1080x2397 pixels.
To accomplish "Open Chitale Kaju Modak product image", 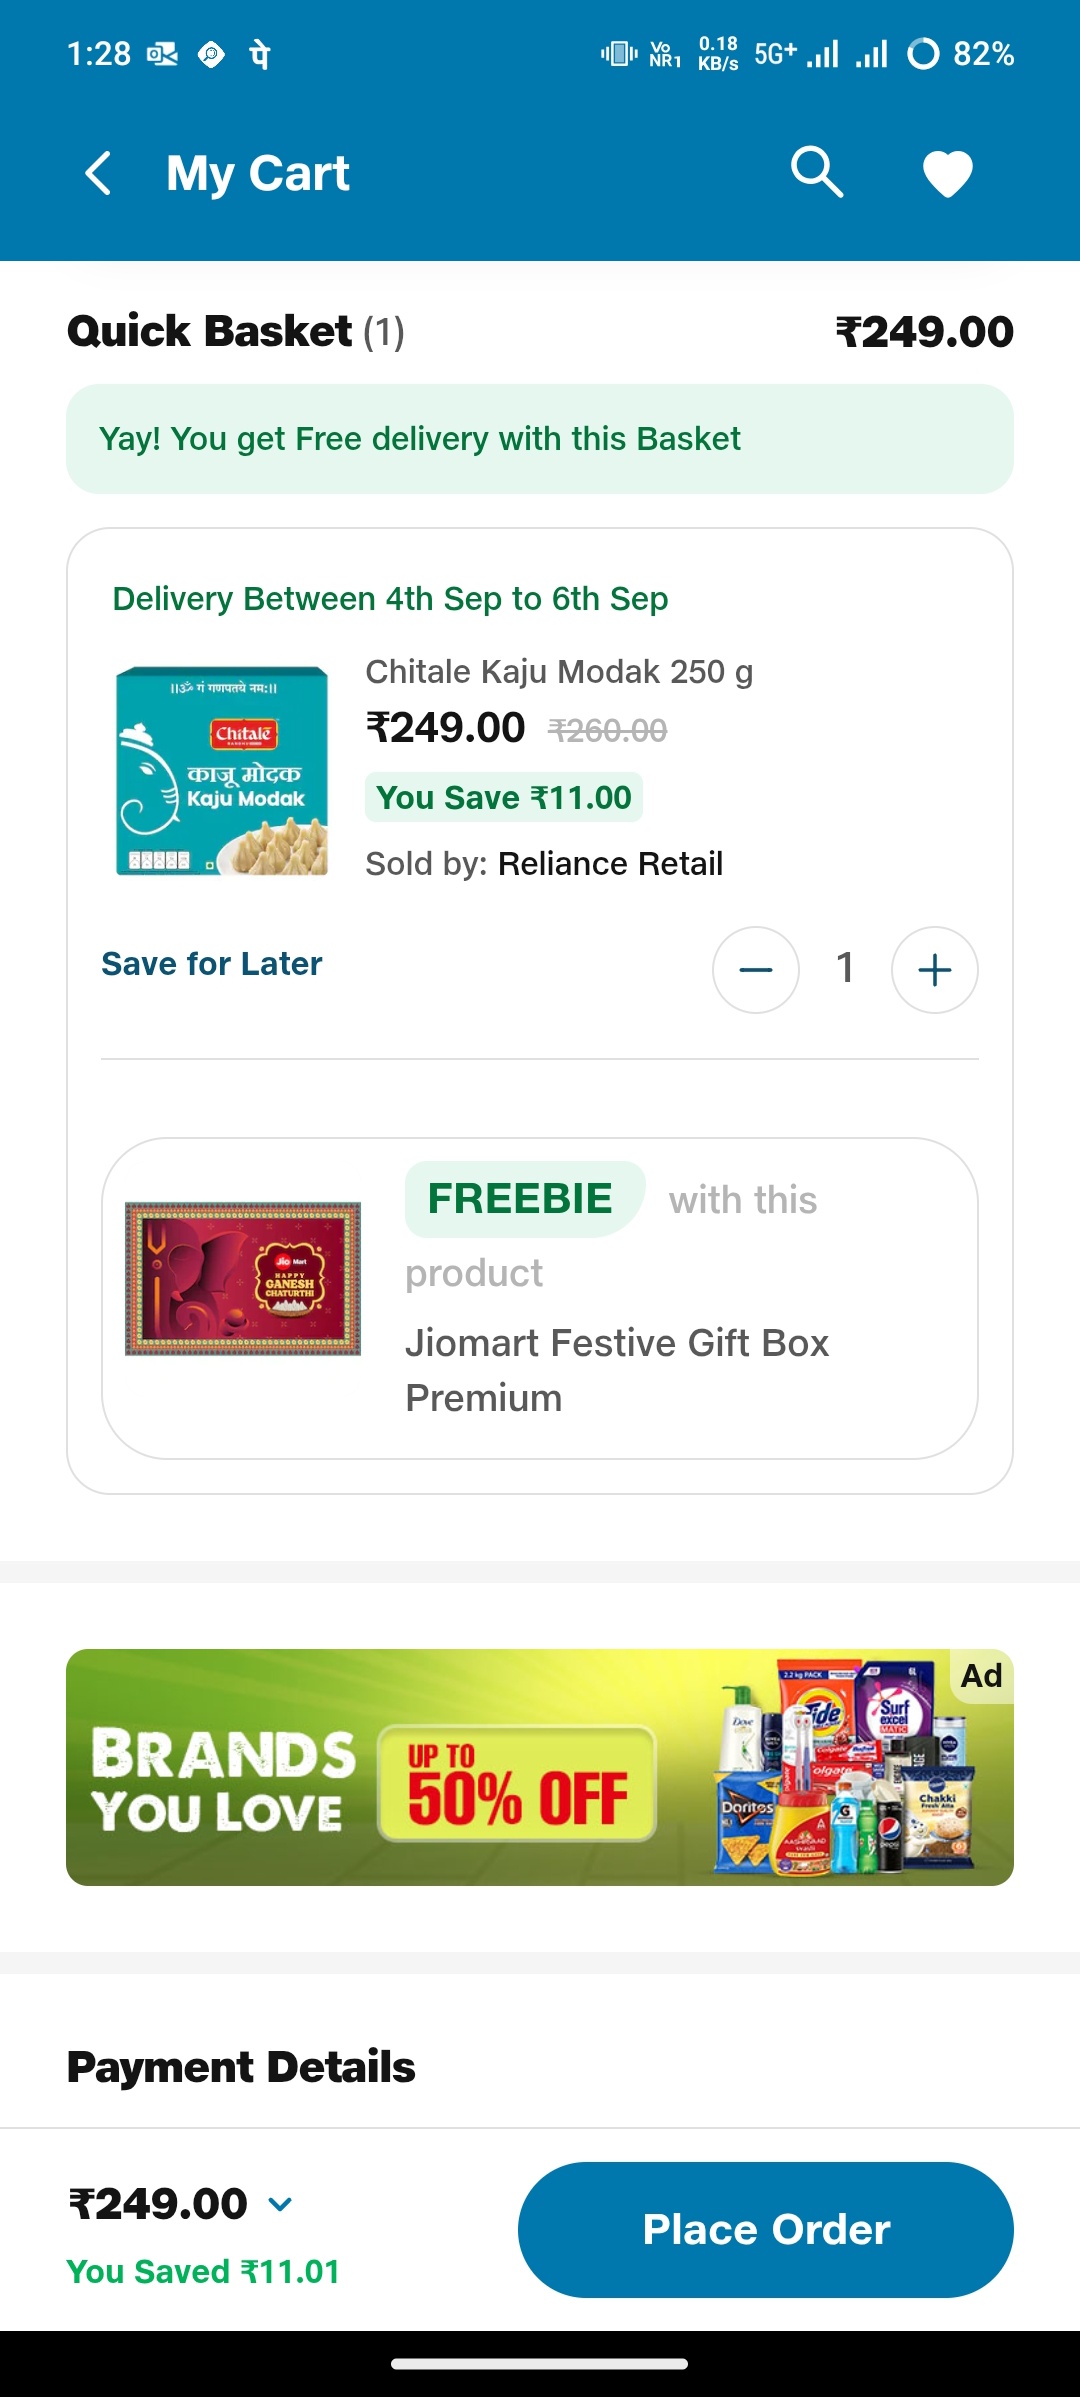I will click(x=222, y=770).
